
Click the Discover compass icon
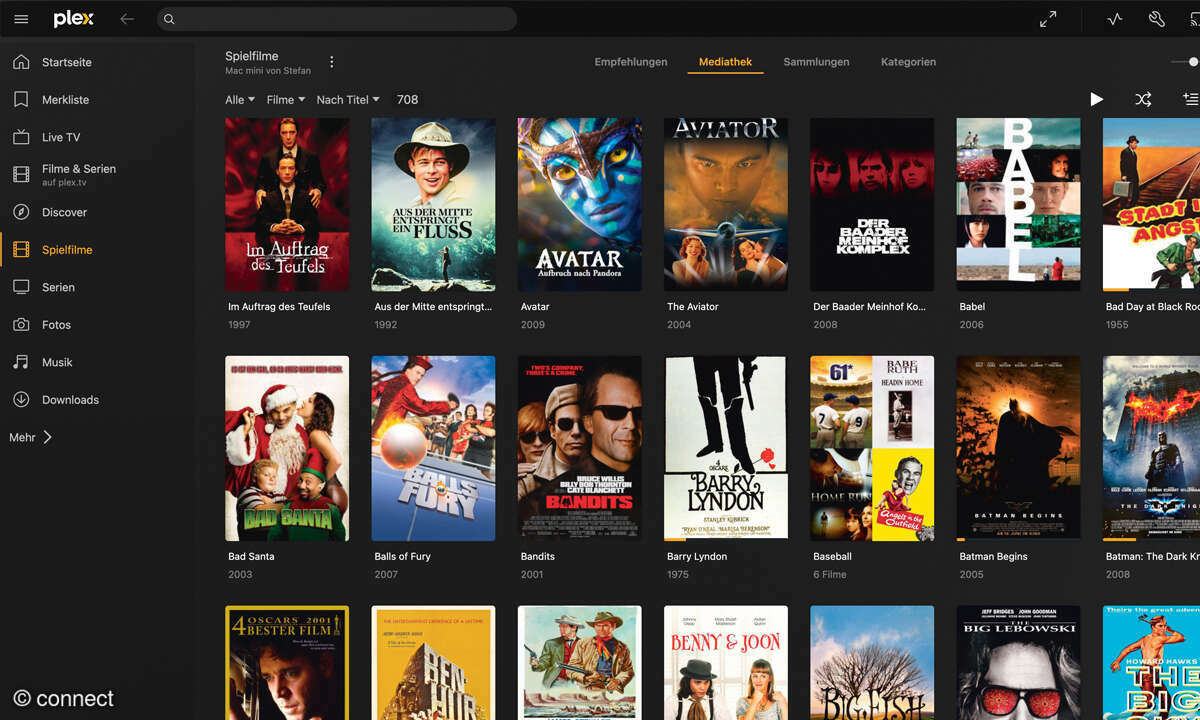click(21, 212)
